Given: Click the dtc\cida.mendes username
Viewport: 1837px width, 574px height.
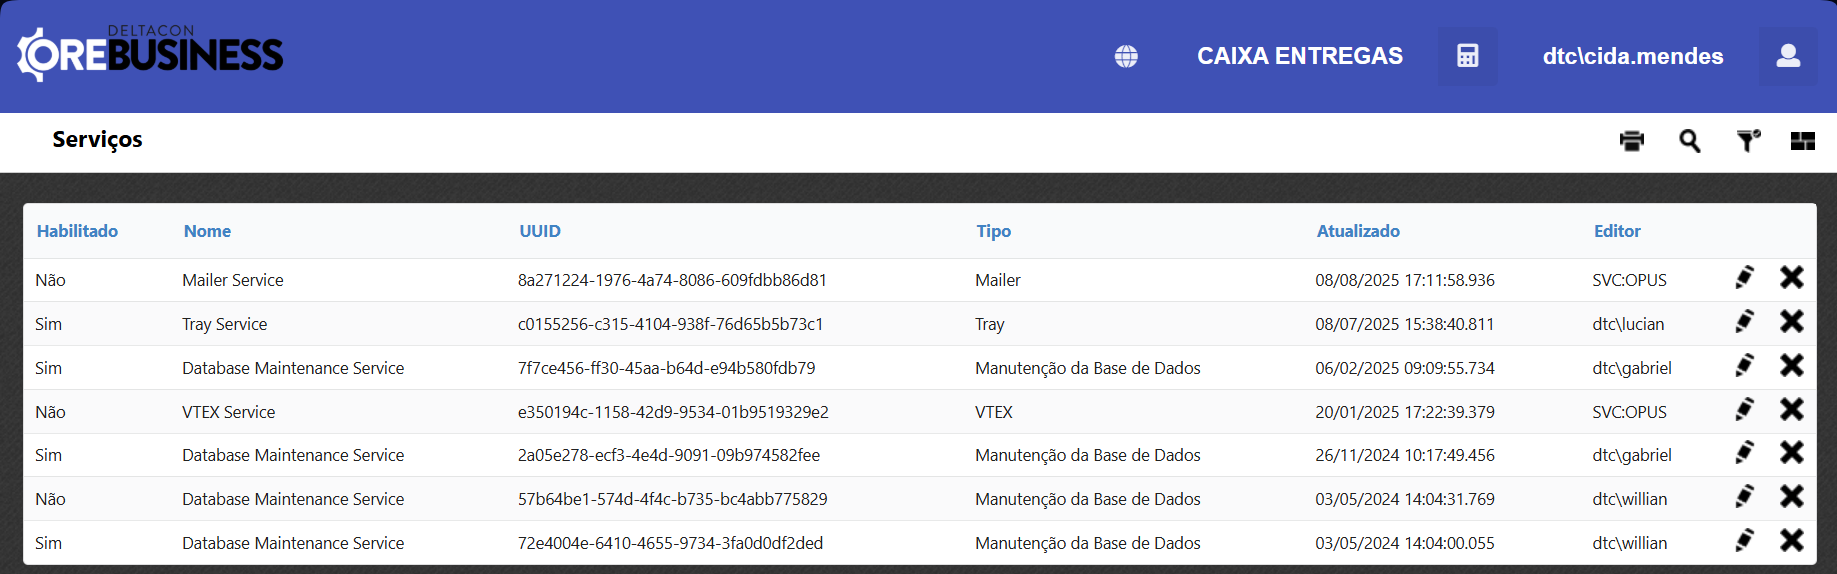Looking at the screenshot, I should (x=1632, y=56).
